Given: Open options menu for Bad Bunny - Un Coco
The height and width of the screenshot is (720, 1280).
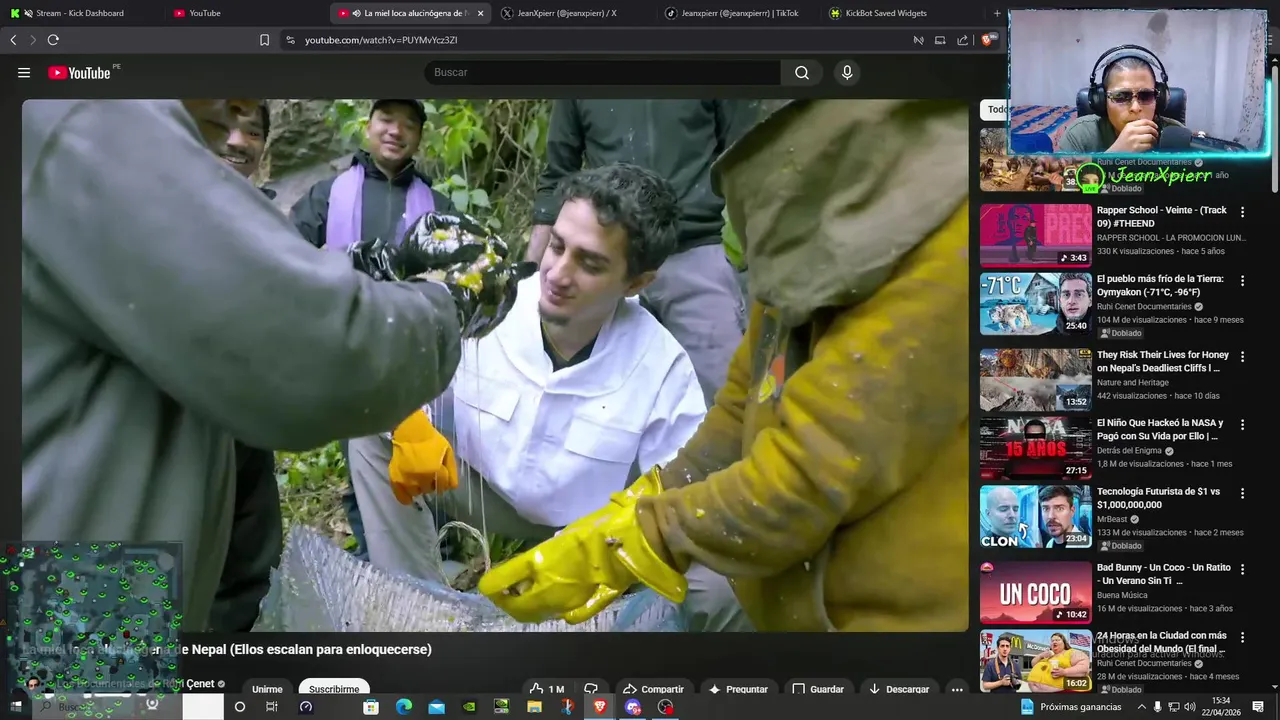Looking at the screenshot, I should click(1243, 569).
